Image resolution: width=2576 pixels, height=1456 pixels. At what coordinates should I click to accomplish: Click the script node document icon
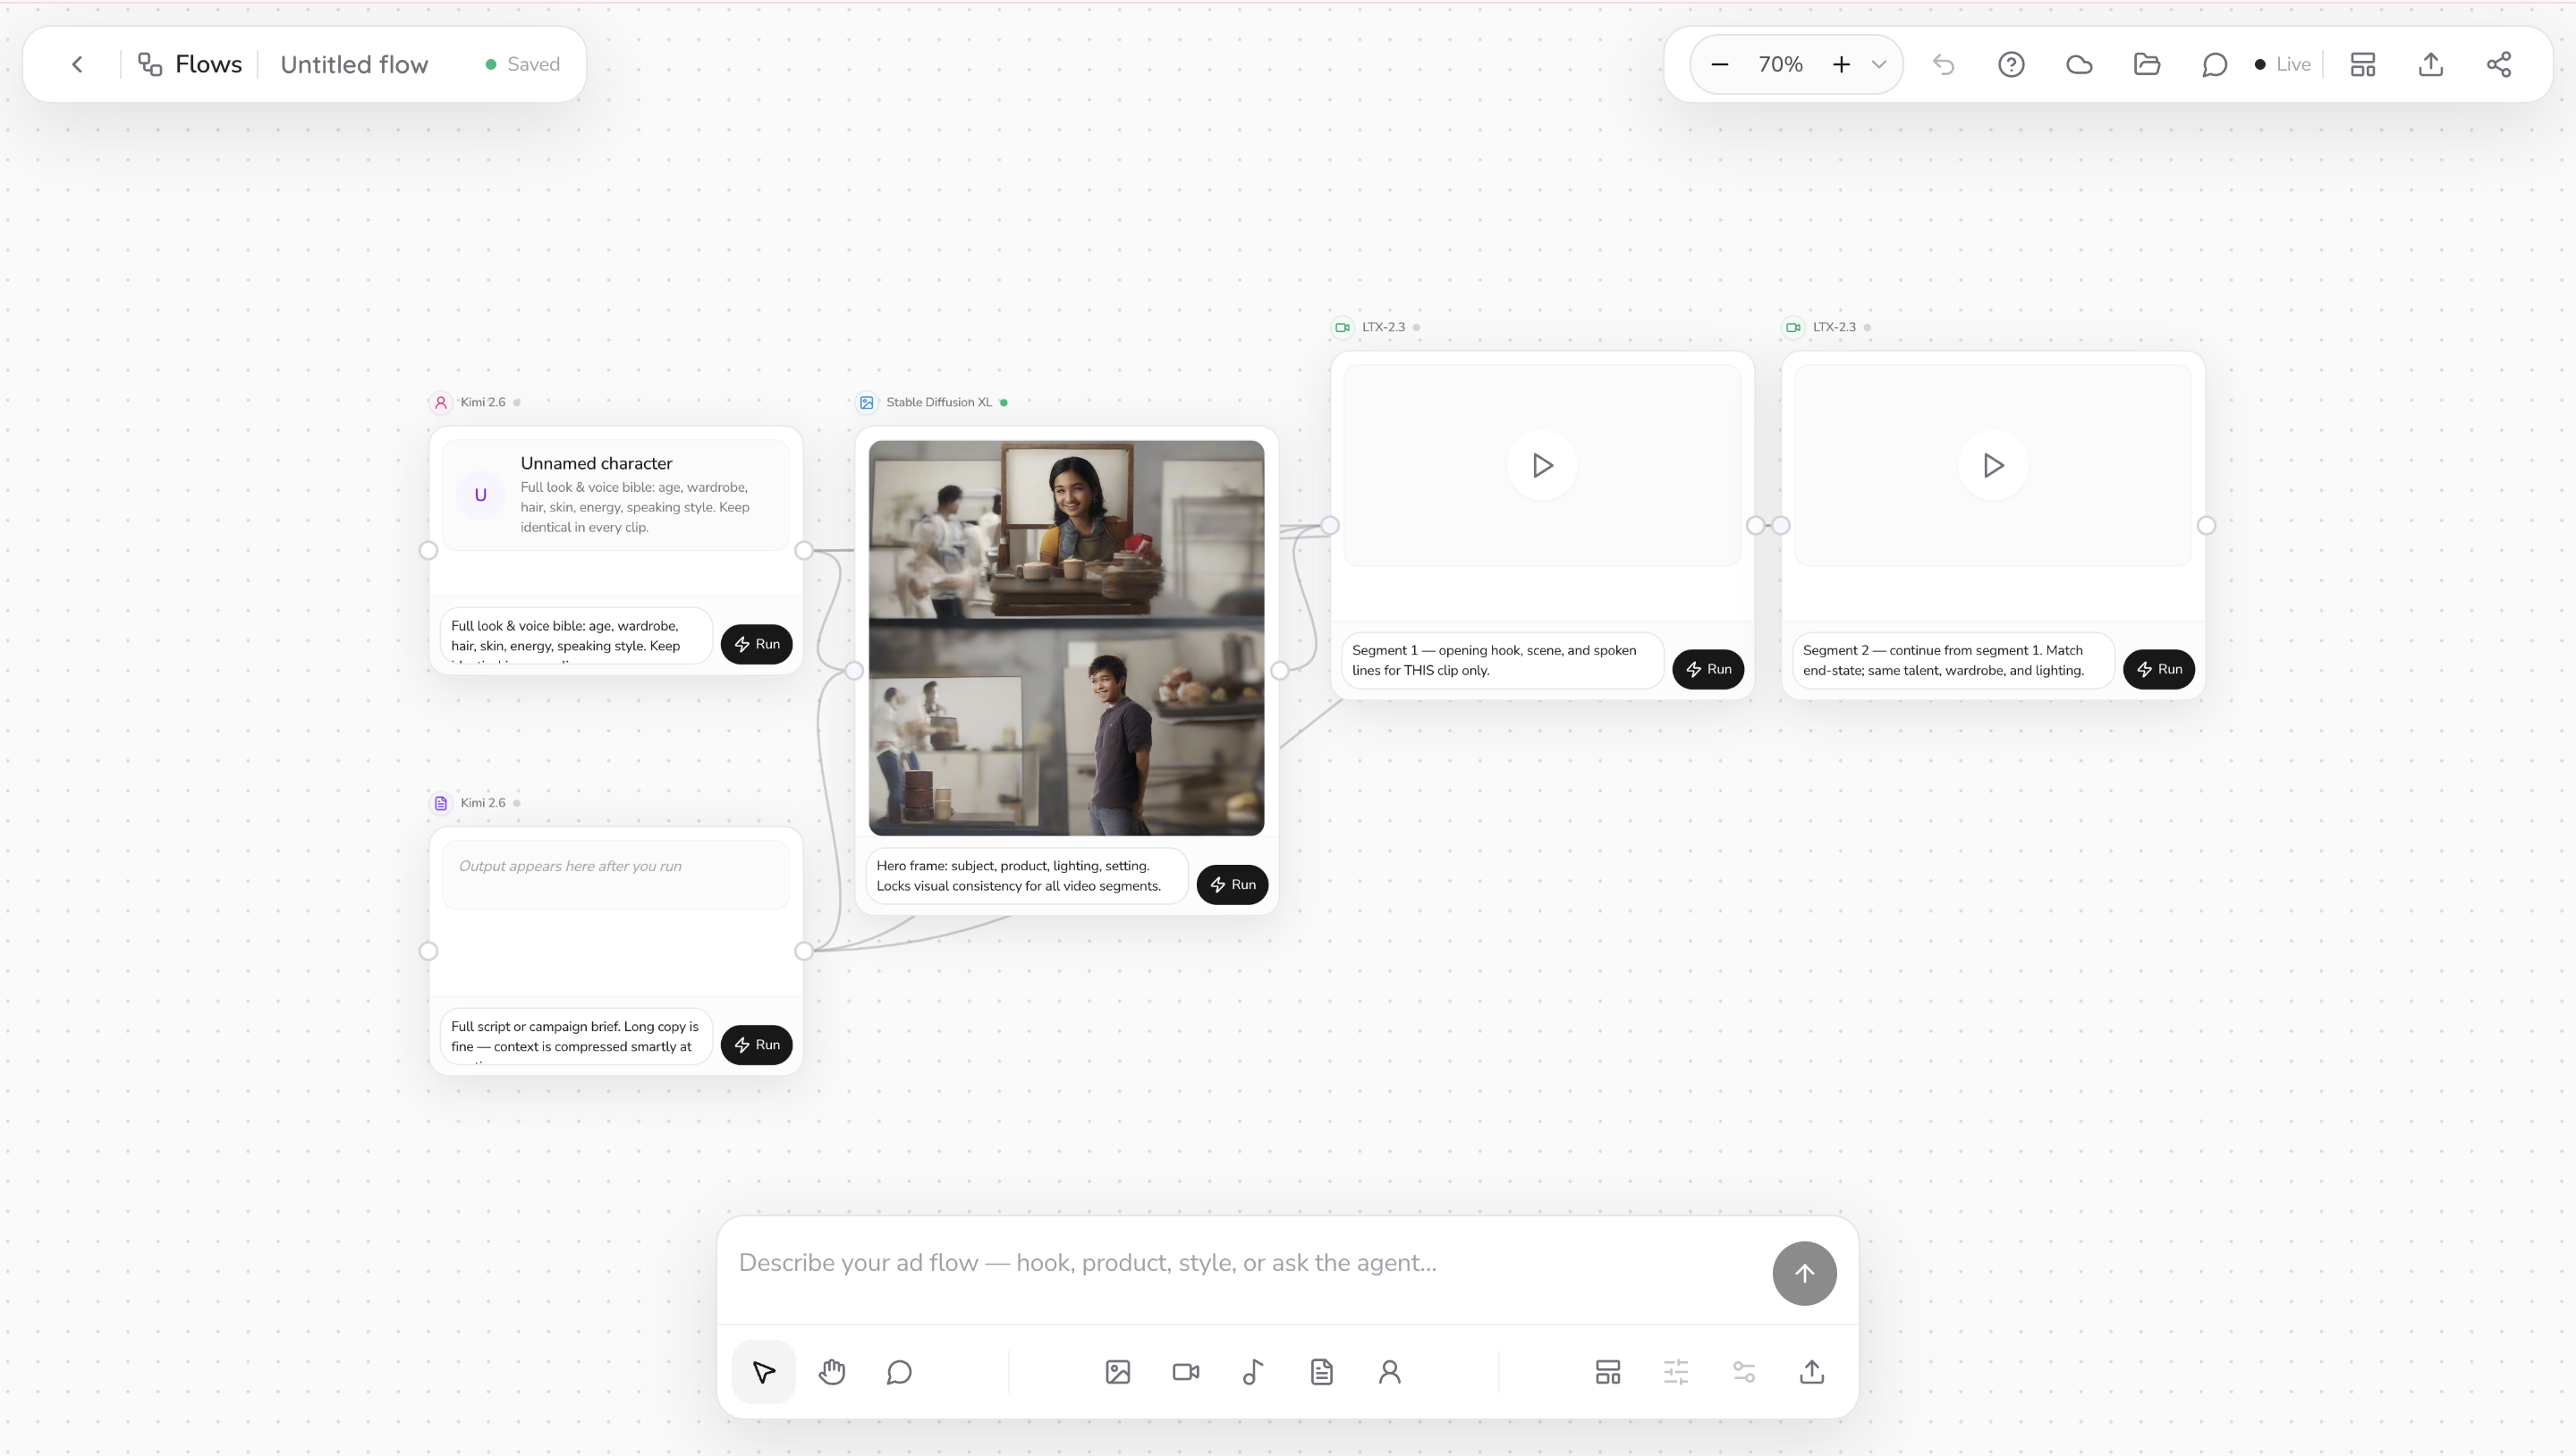tap(441, 803)
